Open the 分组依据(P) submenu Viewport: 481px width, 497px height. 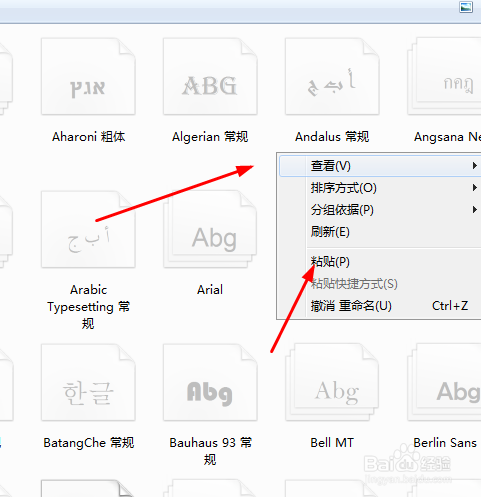click(x=380, y=210)
